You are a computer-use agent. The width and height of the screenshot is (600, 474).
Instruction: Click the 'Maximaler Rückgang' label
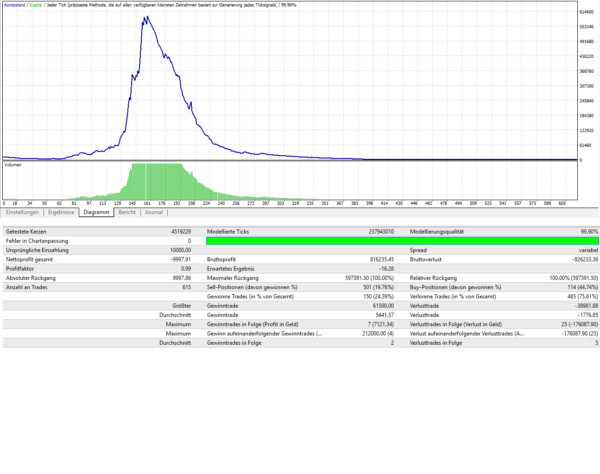pyautogui.click(x=233, y=278)
